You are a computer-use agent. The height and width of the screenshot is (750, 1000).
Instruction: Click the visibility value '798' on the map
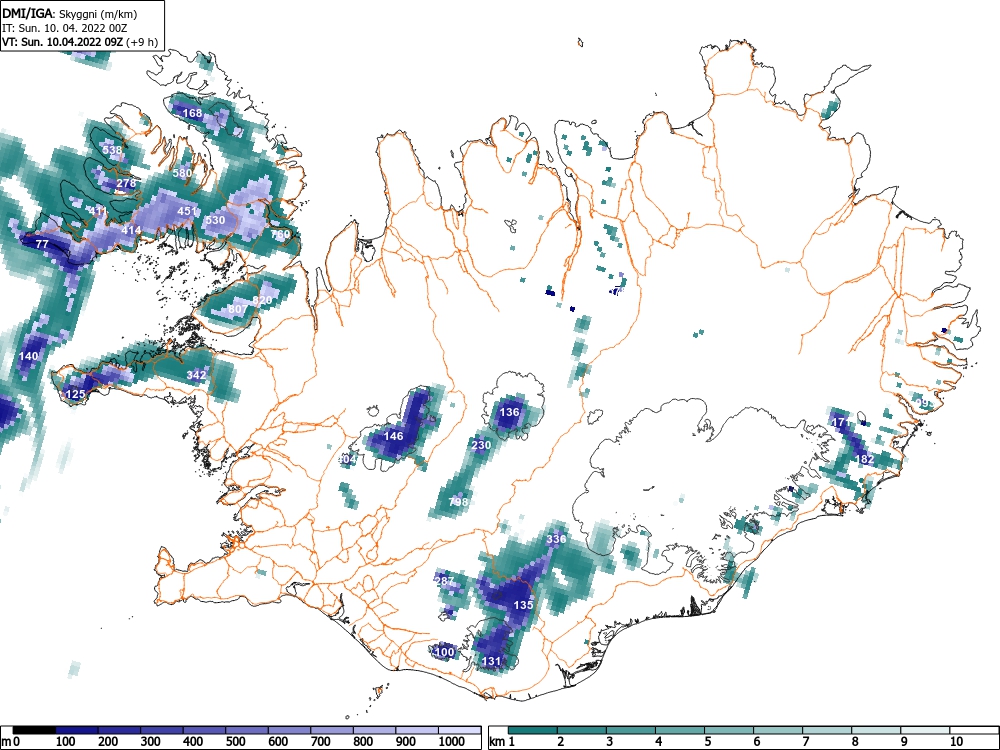tap(459, 502)
